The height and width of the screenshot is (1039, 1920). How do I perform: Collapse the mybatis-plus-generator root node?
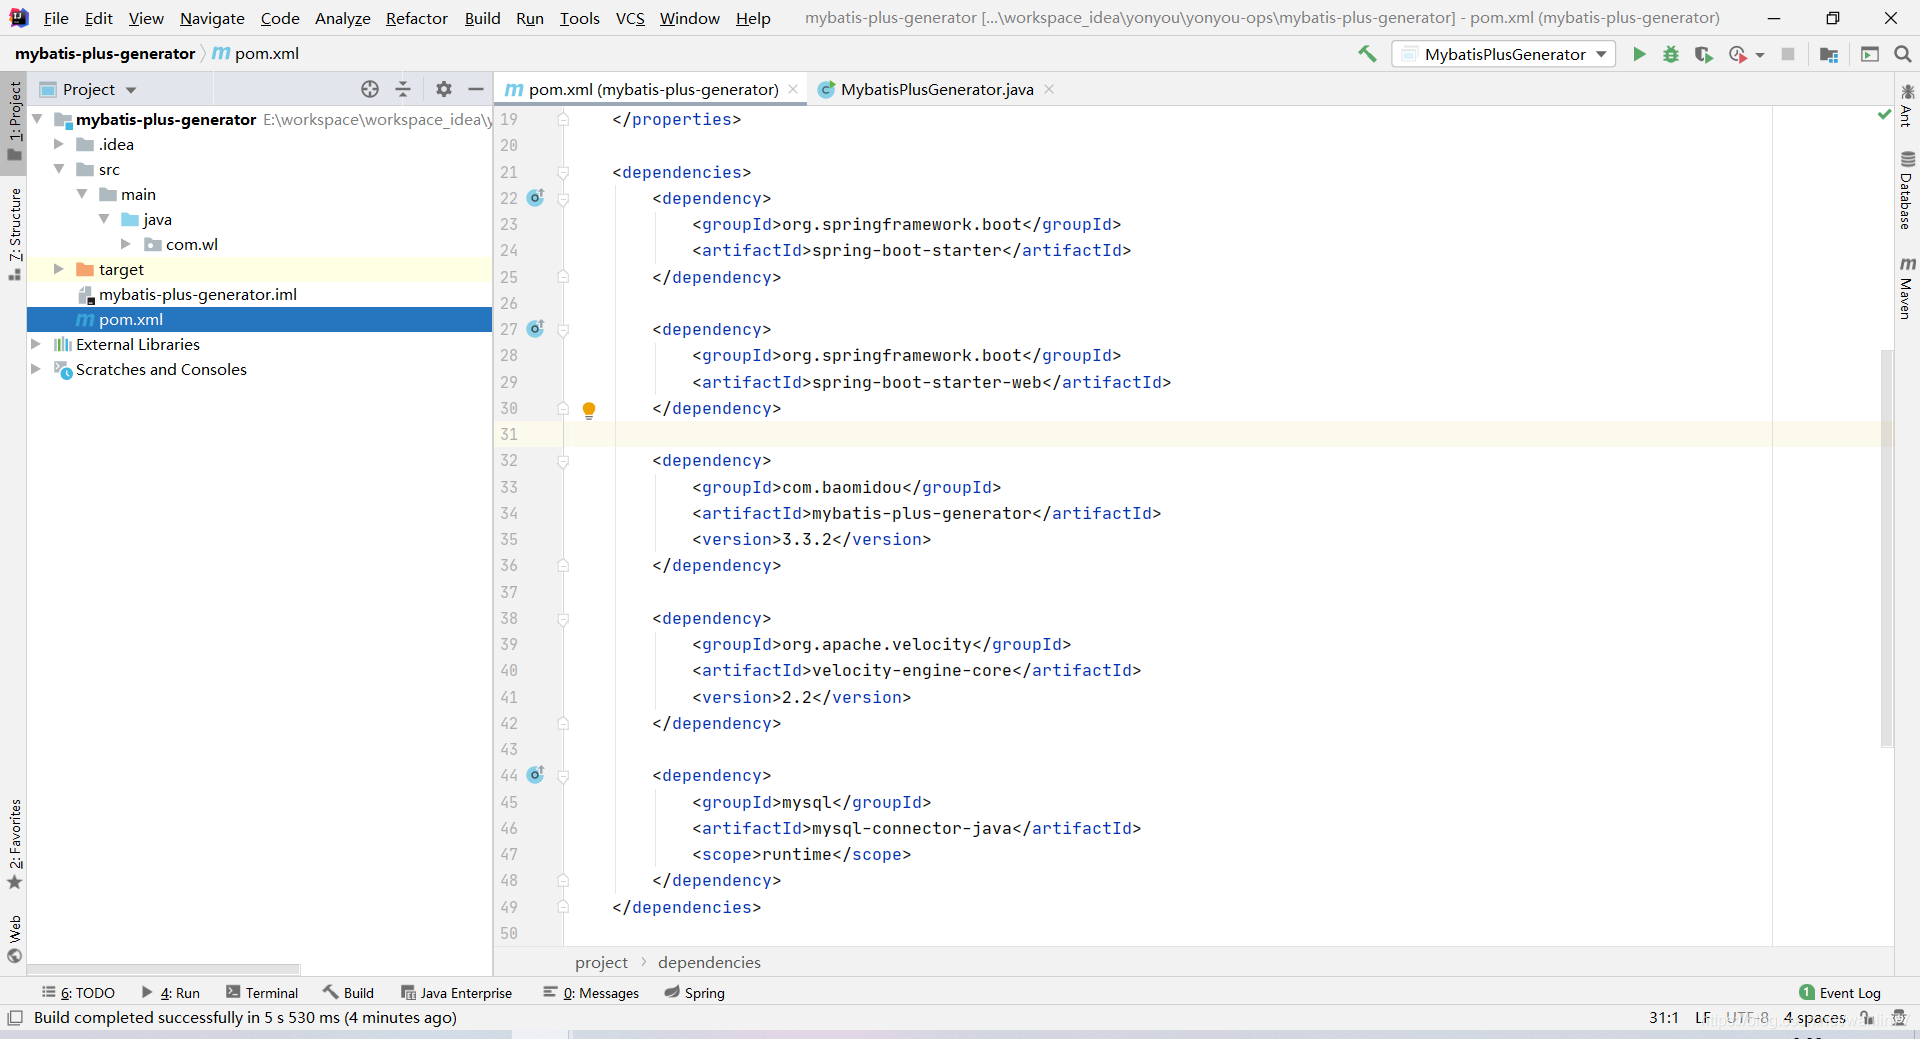(x=37, y=119)
